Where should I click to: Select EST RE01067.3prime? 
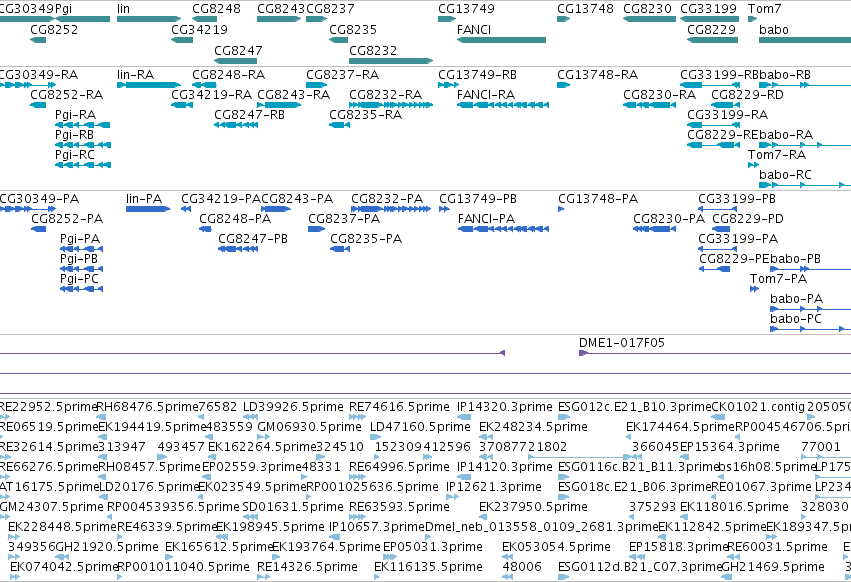[761, 487]
